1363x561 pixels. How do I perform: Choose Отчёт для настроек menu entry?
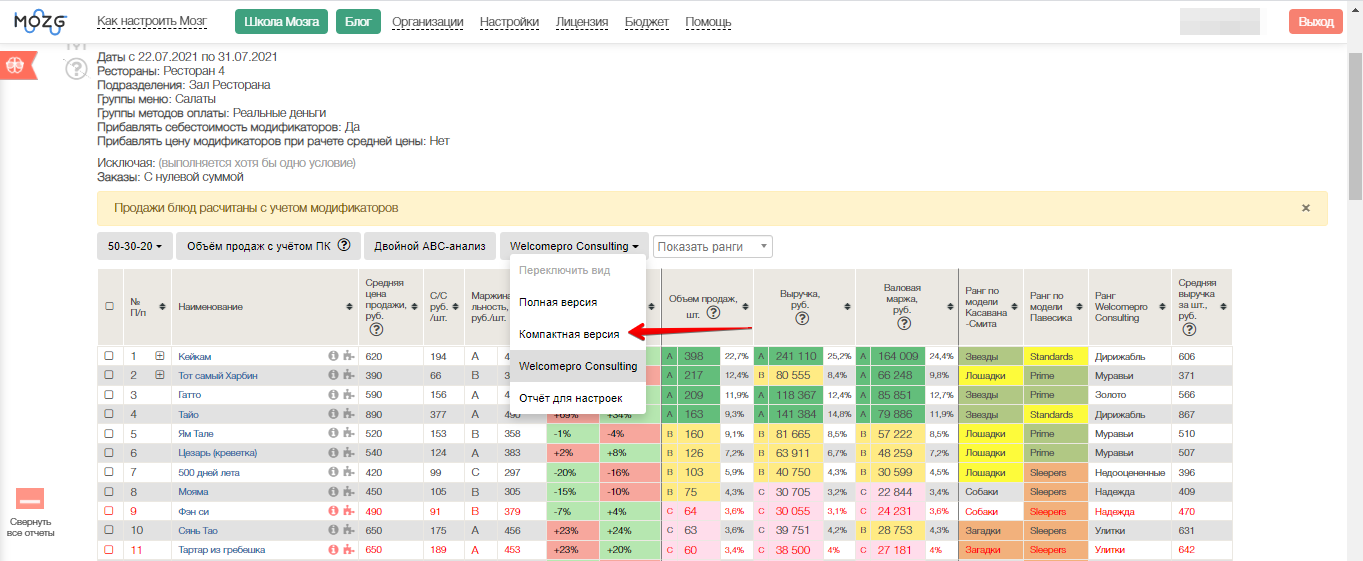point(570,398)
